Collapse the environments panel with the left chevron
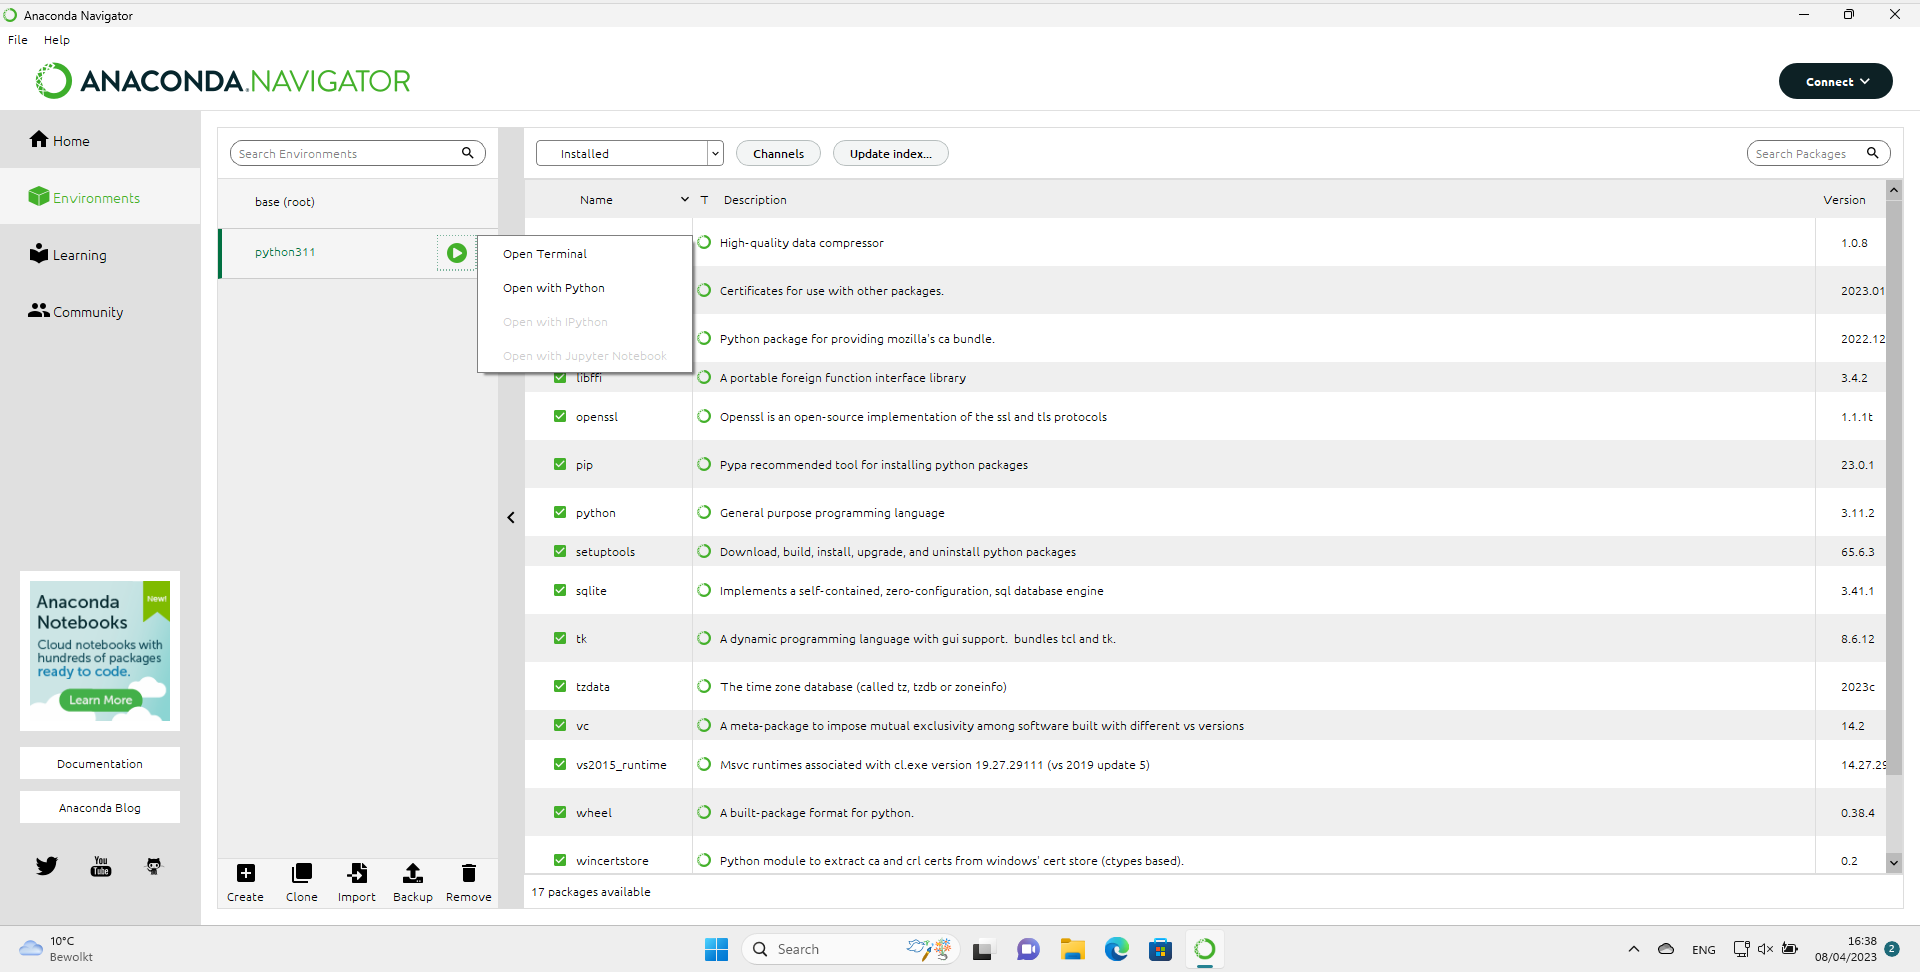Image resolution: width=1920 pixels, height=972 pixels. tap(511, 517)
